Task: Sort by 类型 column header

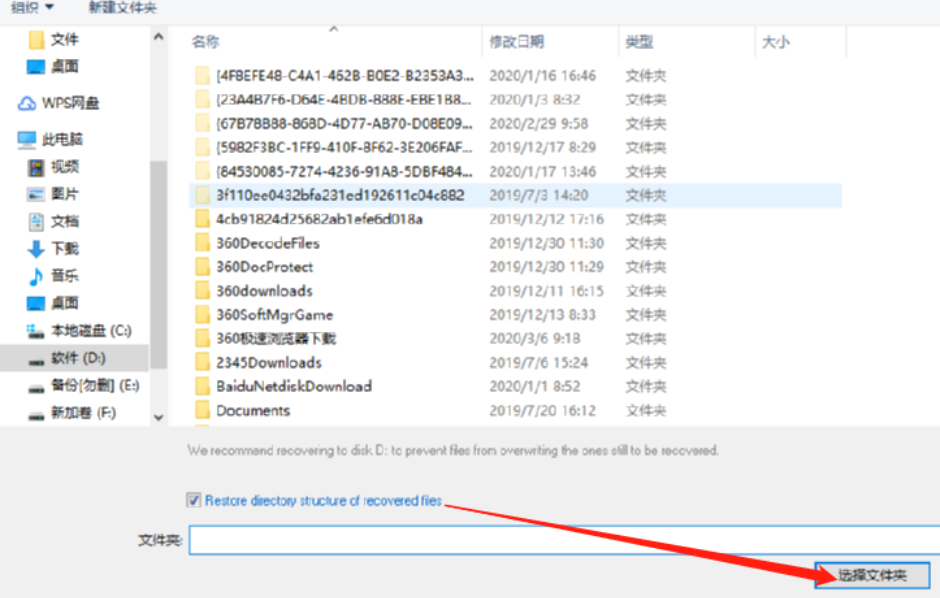Action: pyautogui.click(x=639, y=42)
